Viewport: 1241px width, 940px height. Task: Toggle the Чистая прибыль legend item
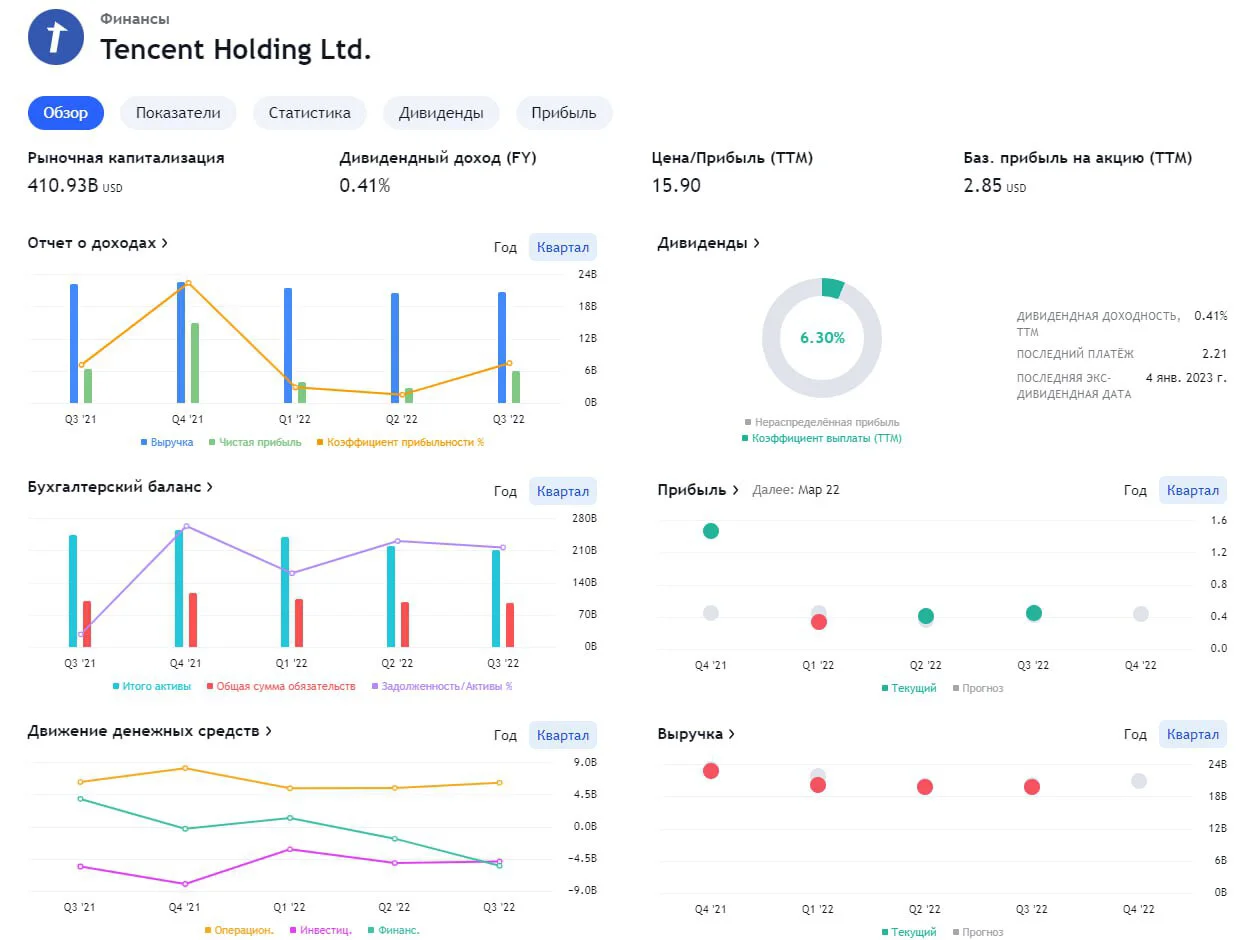point(255,442)
